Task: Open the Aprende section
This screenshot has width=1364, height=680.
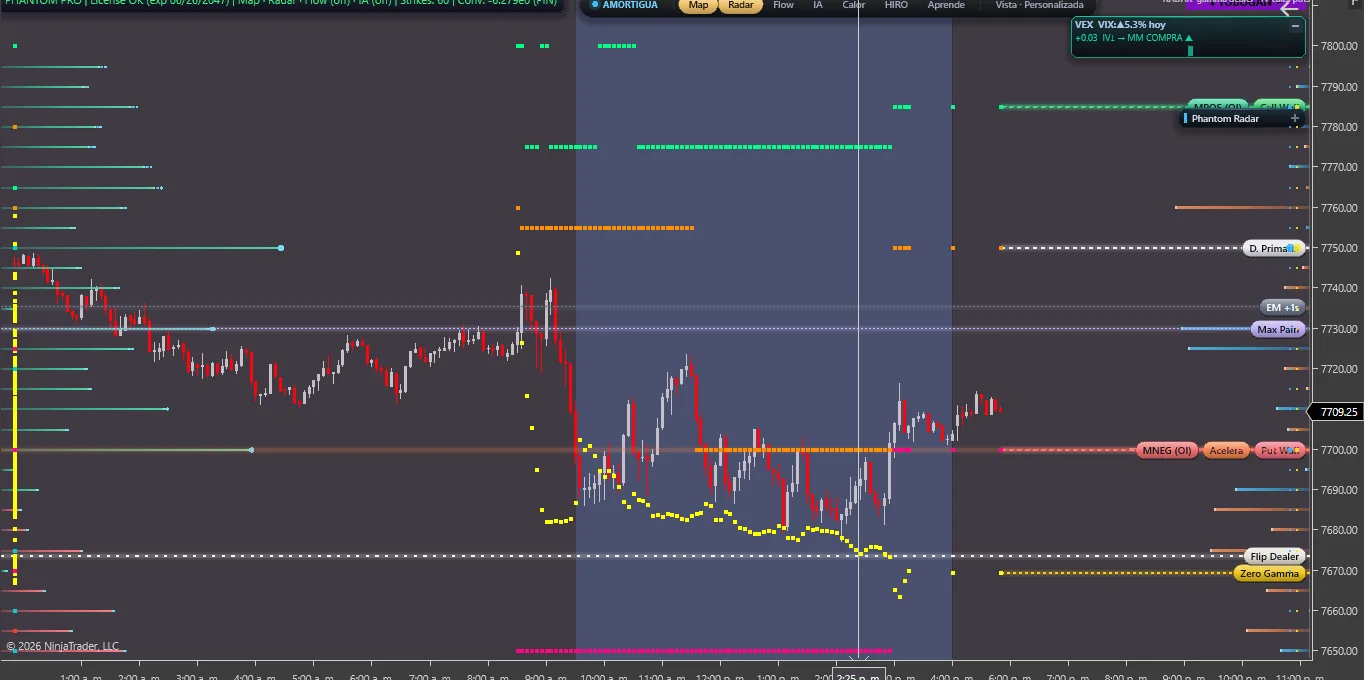Action: tap(946, 5)
